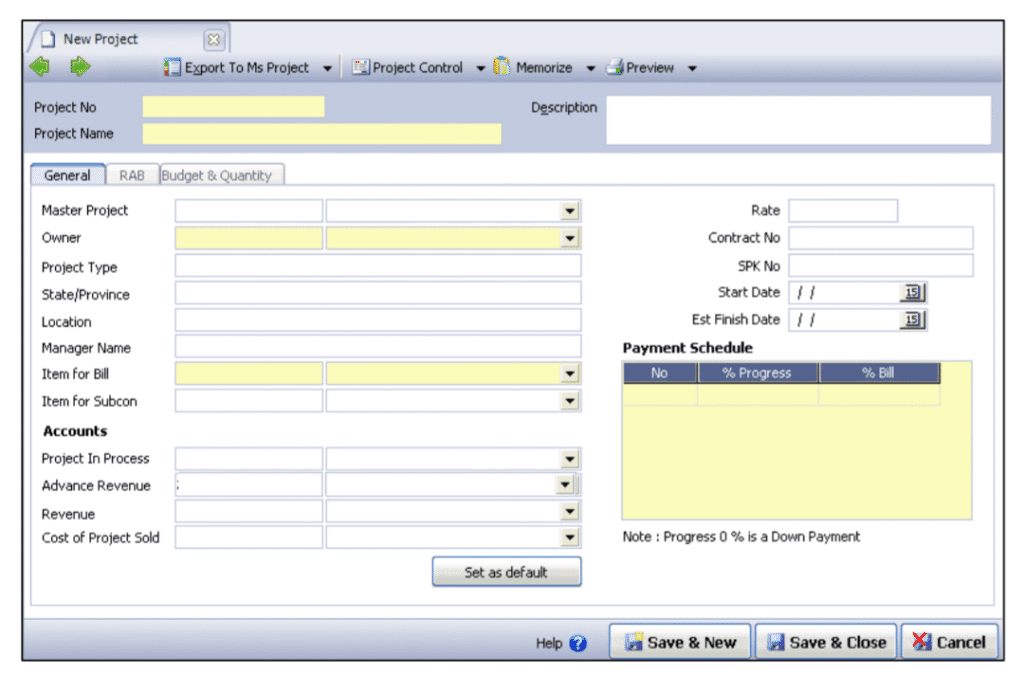
Task: Click the green forward navigation arrow
Action: 79,67
